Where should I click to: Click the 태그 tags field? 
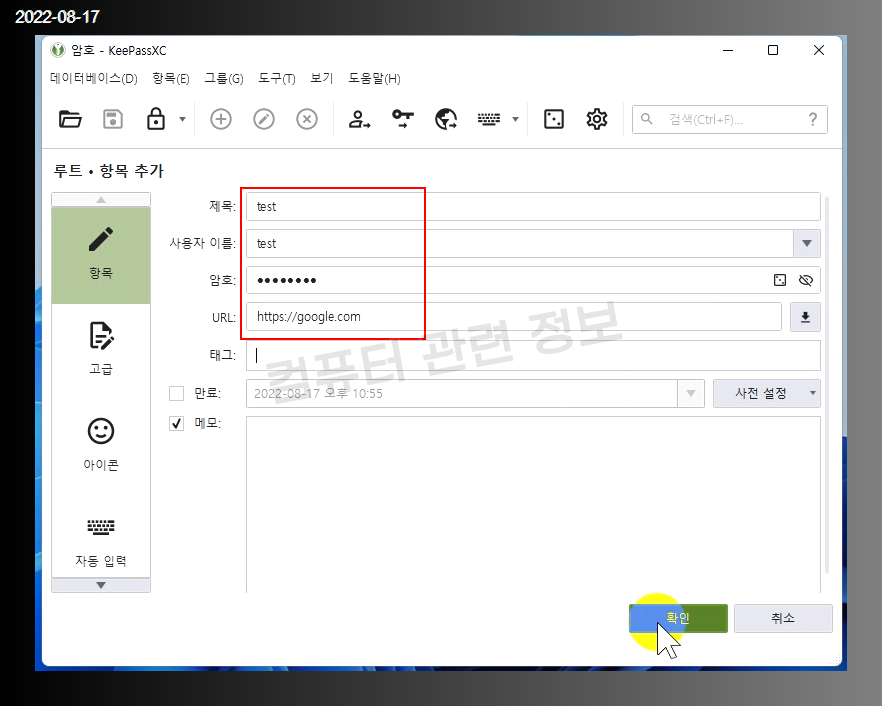533,356
